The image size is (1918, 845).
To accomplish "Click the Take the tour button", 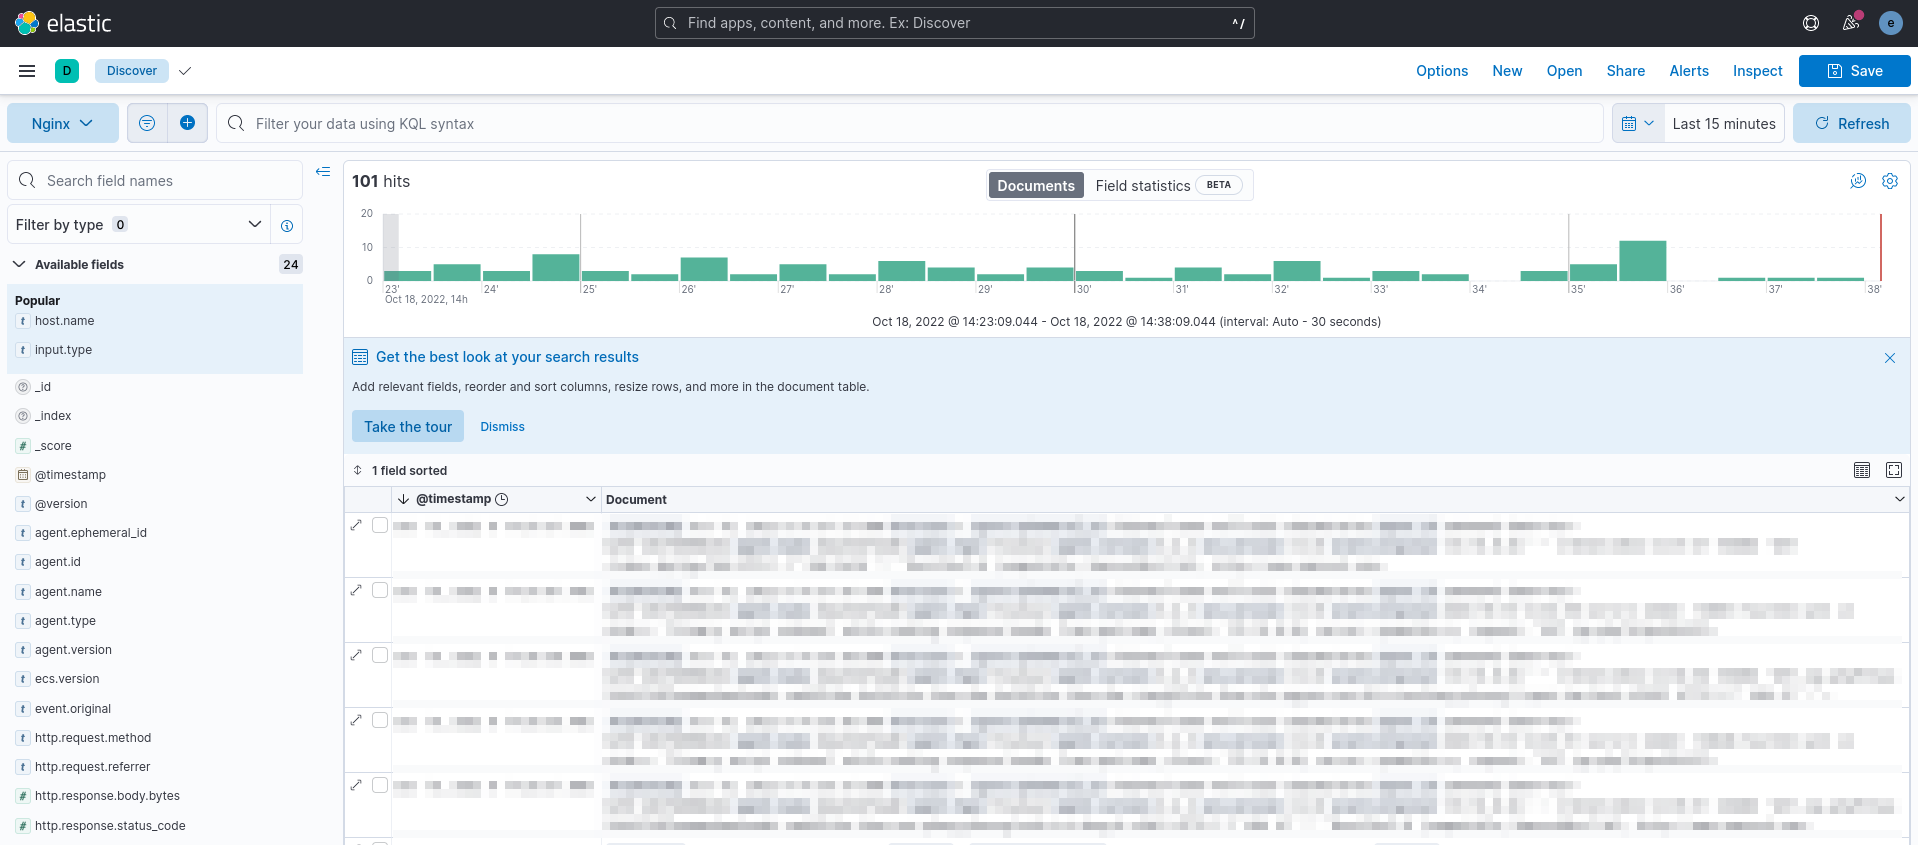I will (408, 426).
